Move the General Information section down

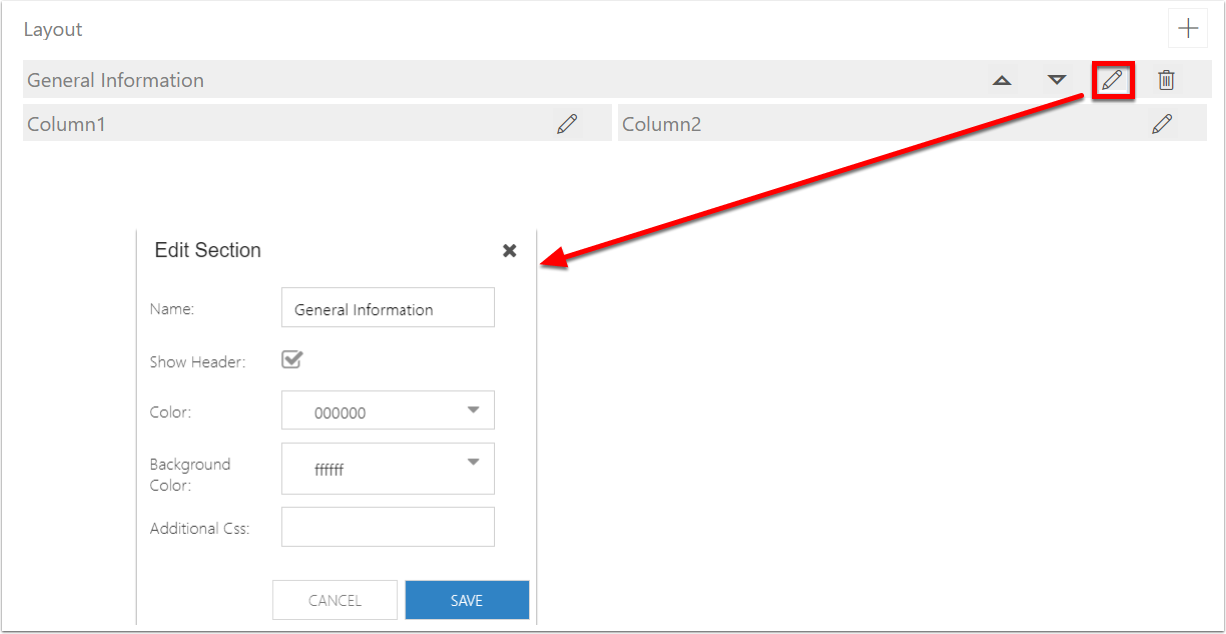1057,79
